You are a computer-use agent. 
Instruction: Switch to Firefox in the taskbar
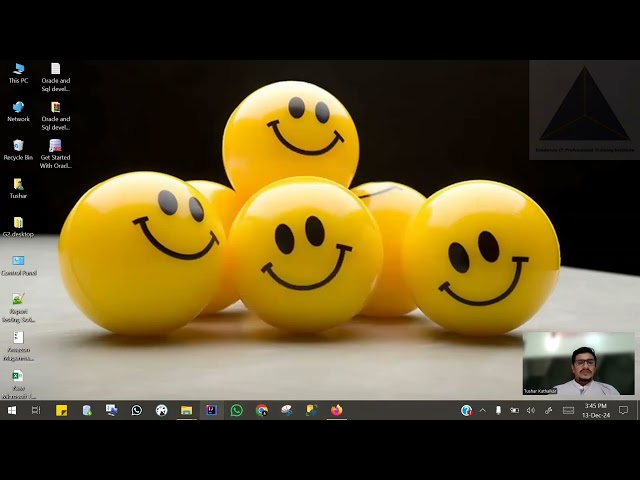(x=337, y=410)
